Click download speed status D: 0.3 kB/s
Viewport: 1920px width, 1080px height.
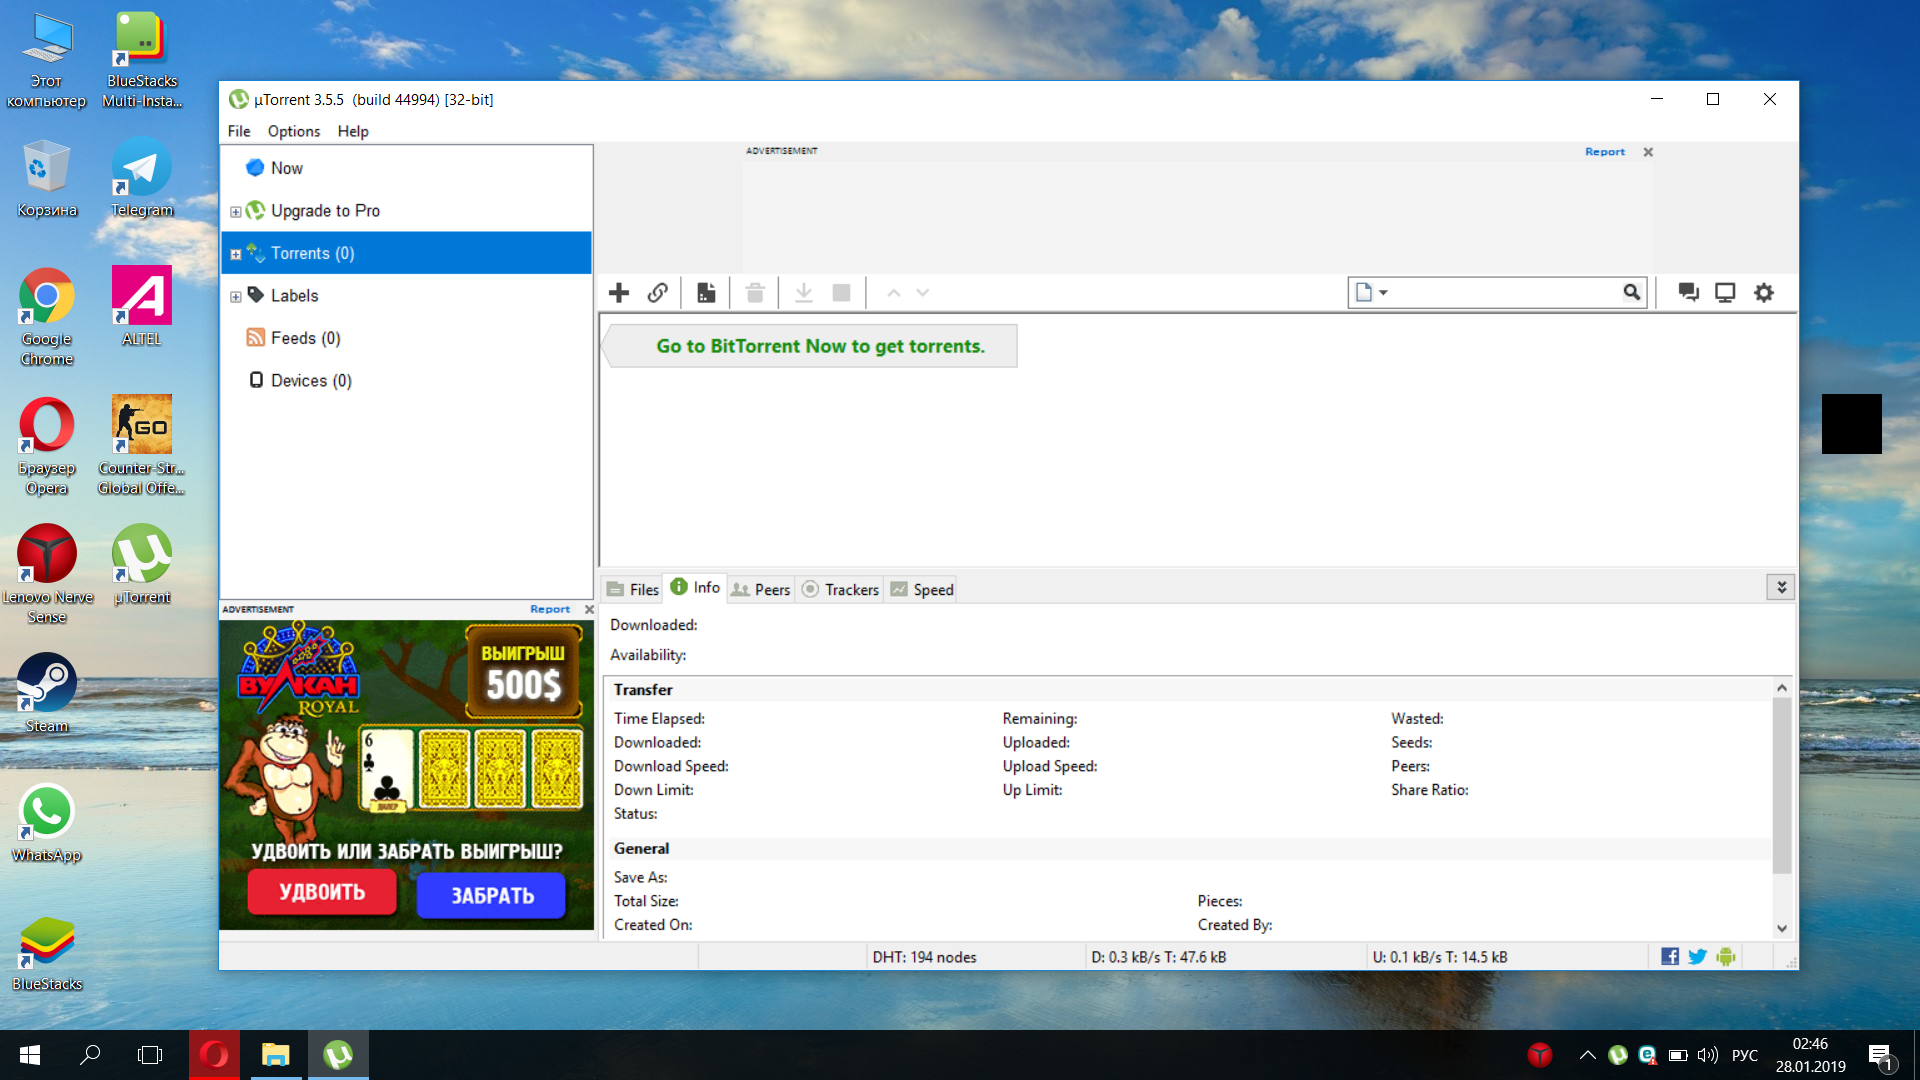tap(1159, 957)
